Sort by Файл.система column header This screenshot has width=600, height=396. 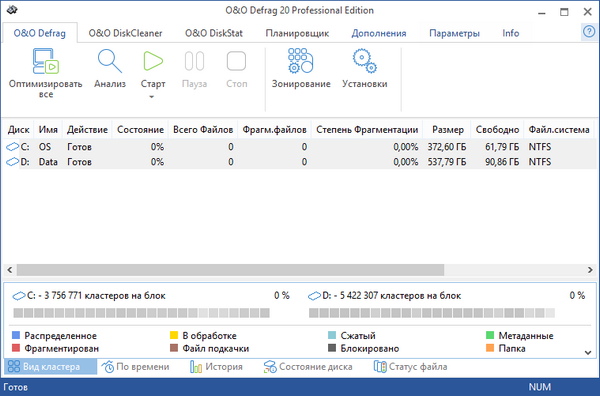pyautogui.click(x=559, y=130)
